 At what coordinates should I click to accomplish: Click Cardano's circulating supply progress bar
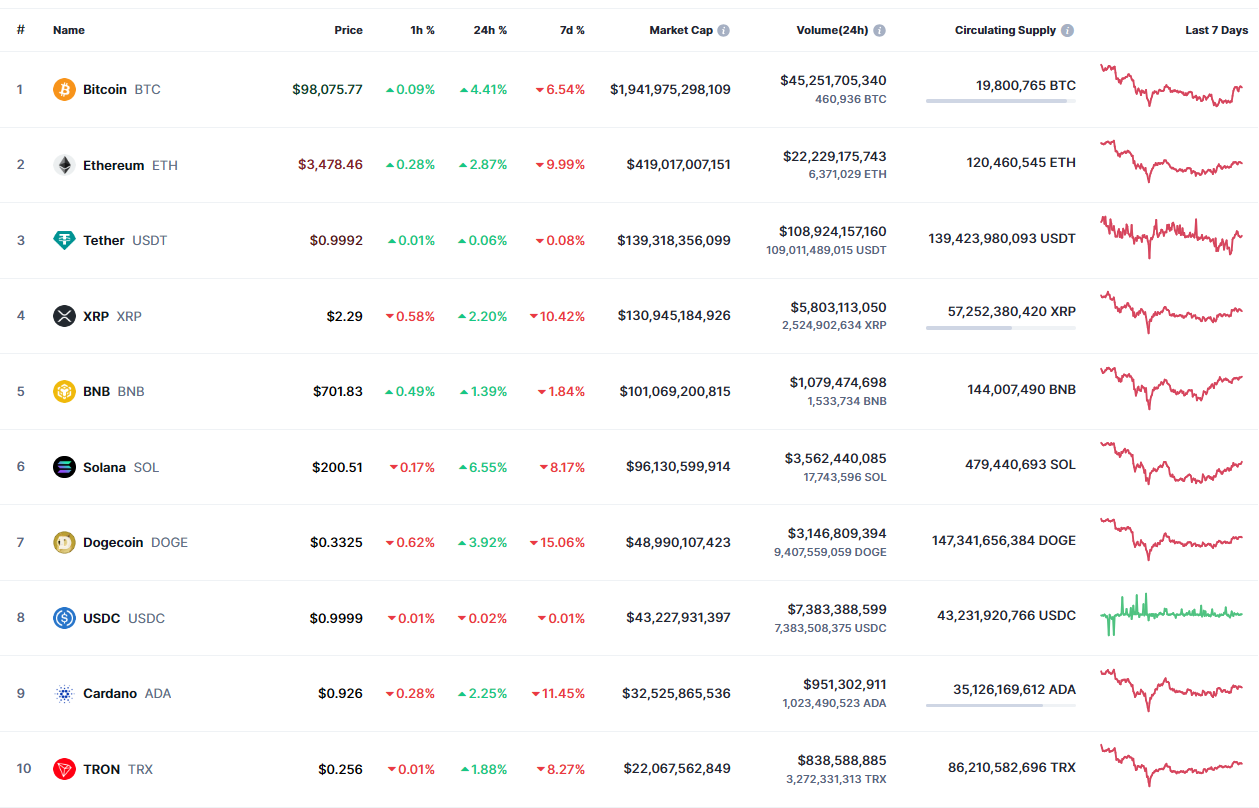[x=1001, y=705]
